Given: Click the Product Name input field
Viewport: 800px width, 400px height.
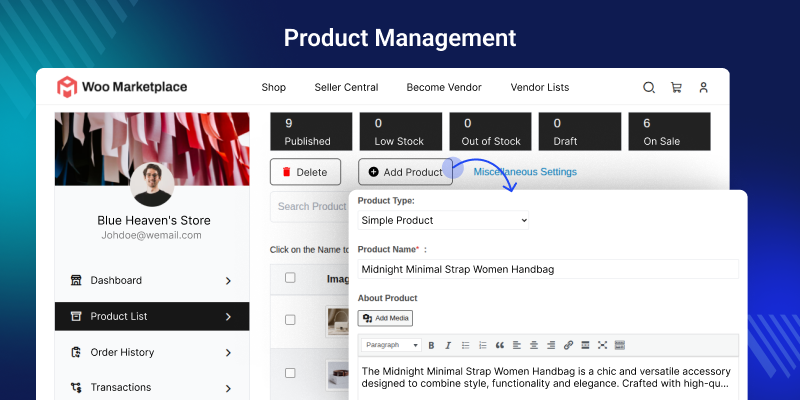Looking at the screenshot, I should click(548, 269).
